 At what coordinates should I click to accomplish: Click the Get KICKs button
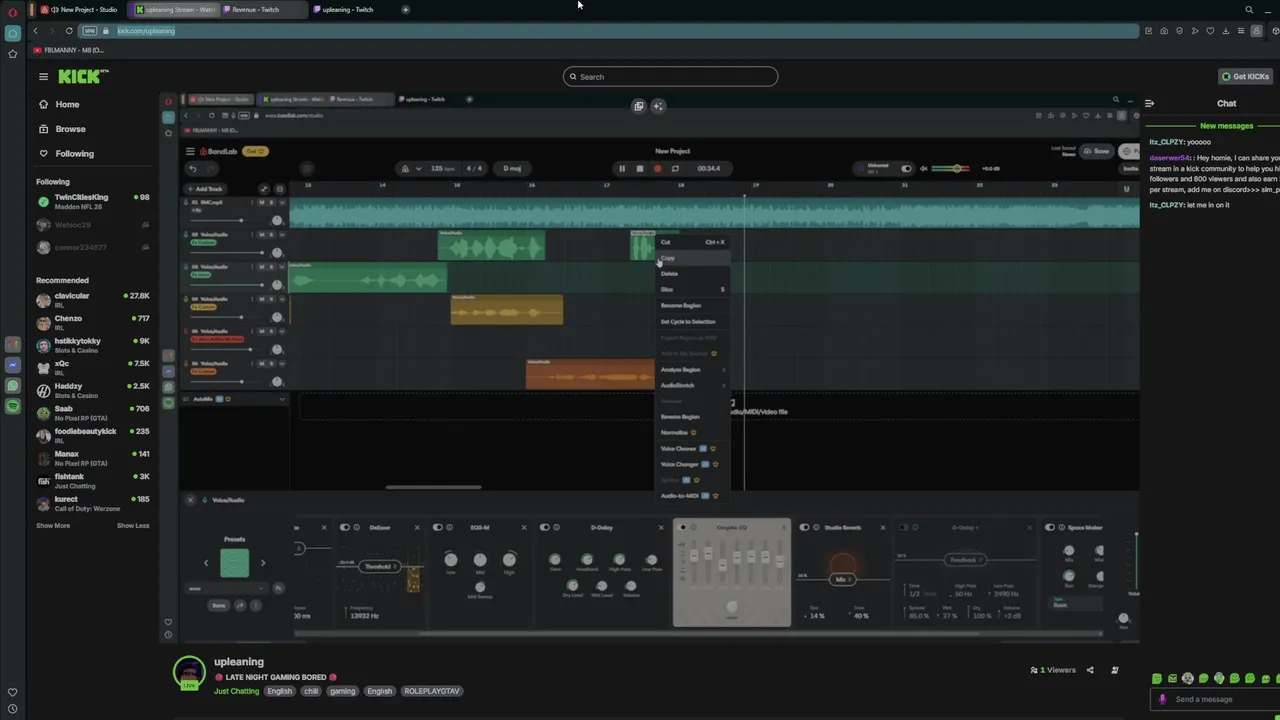tap(1245, 76)
